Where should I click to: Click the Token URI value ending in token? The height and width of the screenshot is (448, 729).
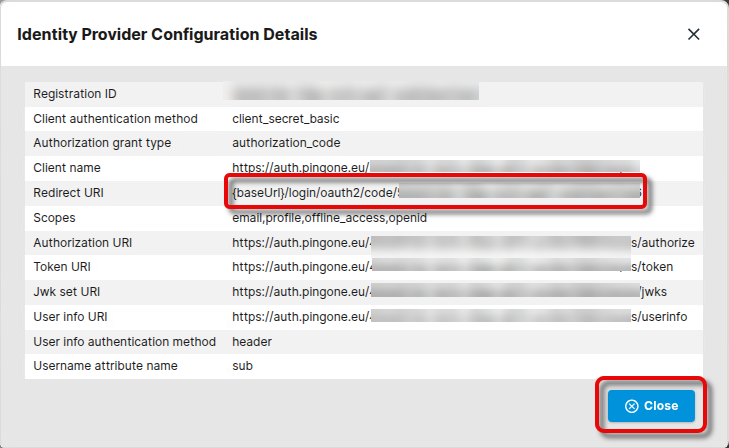click(453, 267)
